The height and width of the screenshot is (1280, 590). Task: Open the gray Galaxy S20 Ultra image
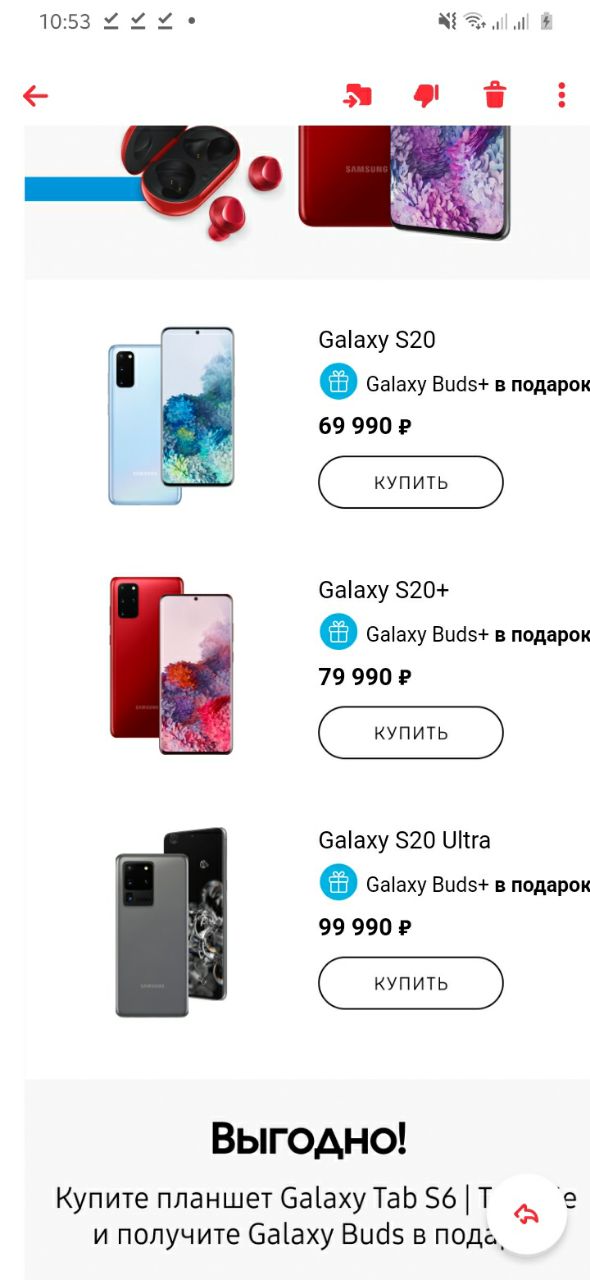pyautogui.click(x=171, y=921)
